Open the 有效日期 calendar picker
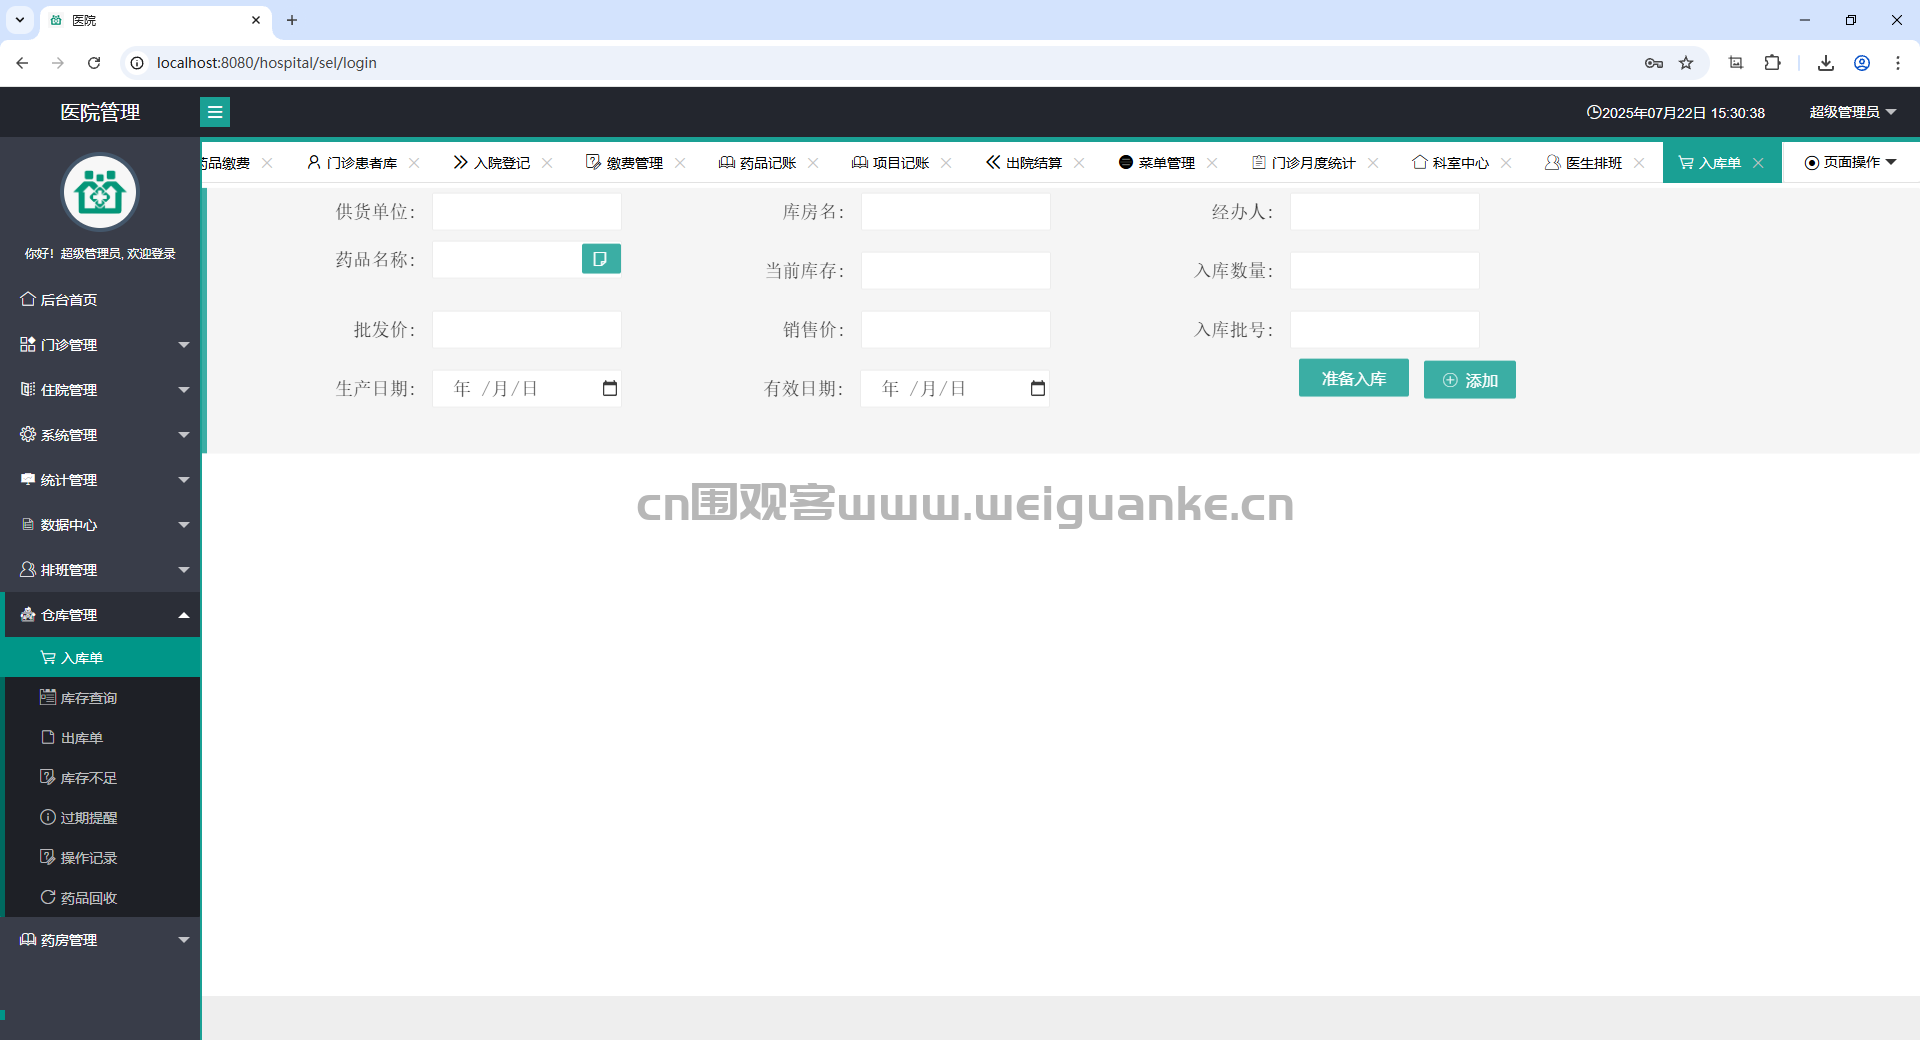The width and height of the screenshot is (1920, 1040). point(1038,389)
